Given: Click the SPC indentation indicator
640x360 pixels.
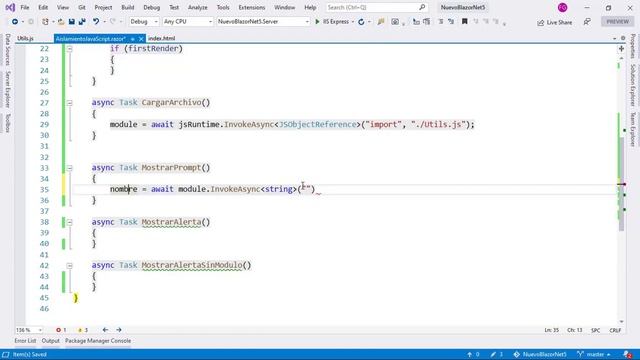Looking at the screenshot, I should coord(596,330).
